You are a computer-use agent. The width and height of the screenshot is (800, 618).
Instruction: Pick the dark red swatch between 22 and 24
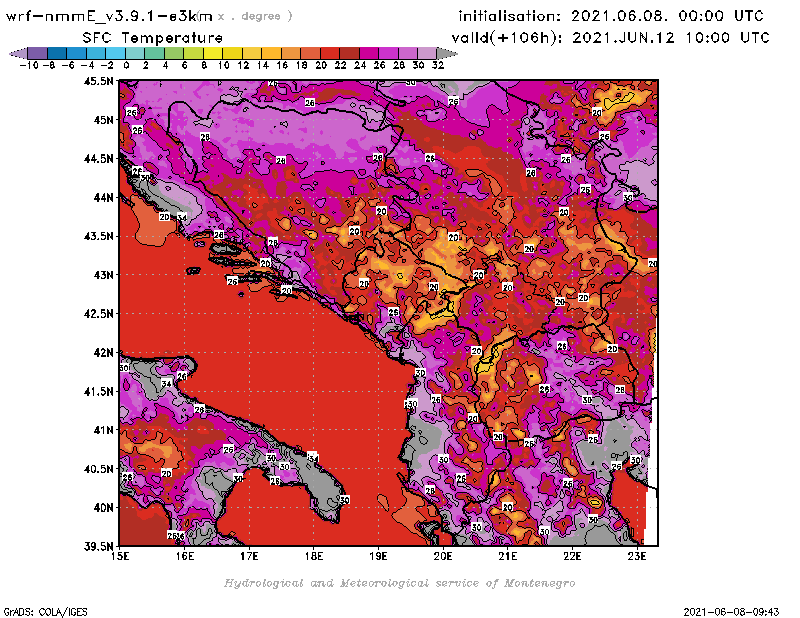pos(349,53)
